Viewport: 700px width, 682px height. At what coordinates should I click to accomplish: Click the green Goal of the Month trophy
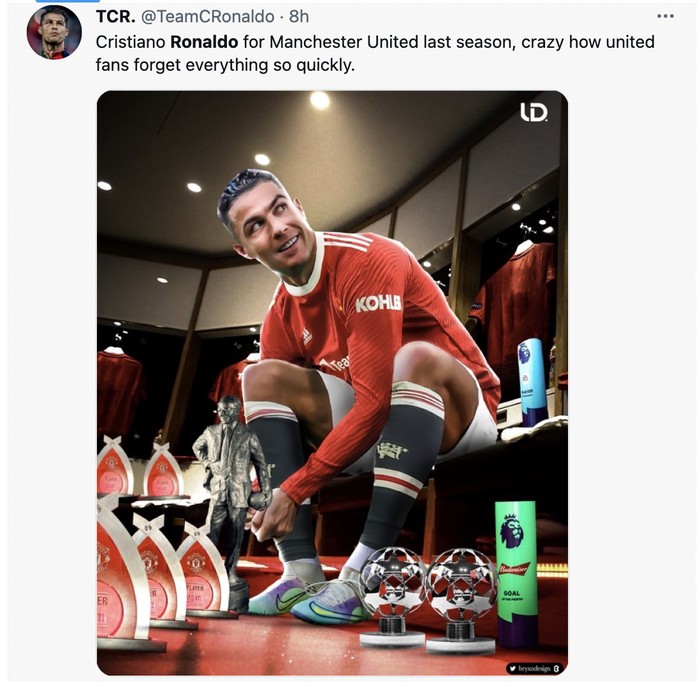(x=516, y=574)
